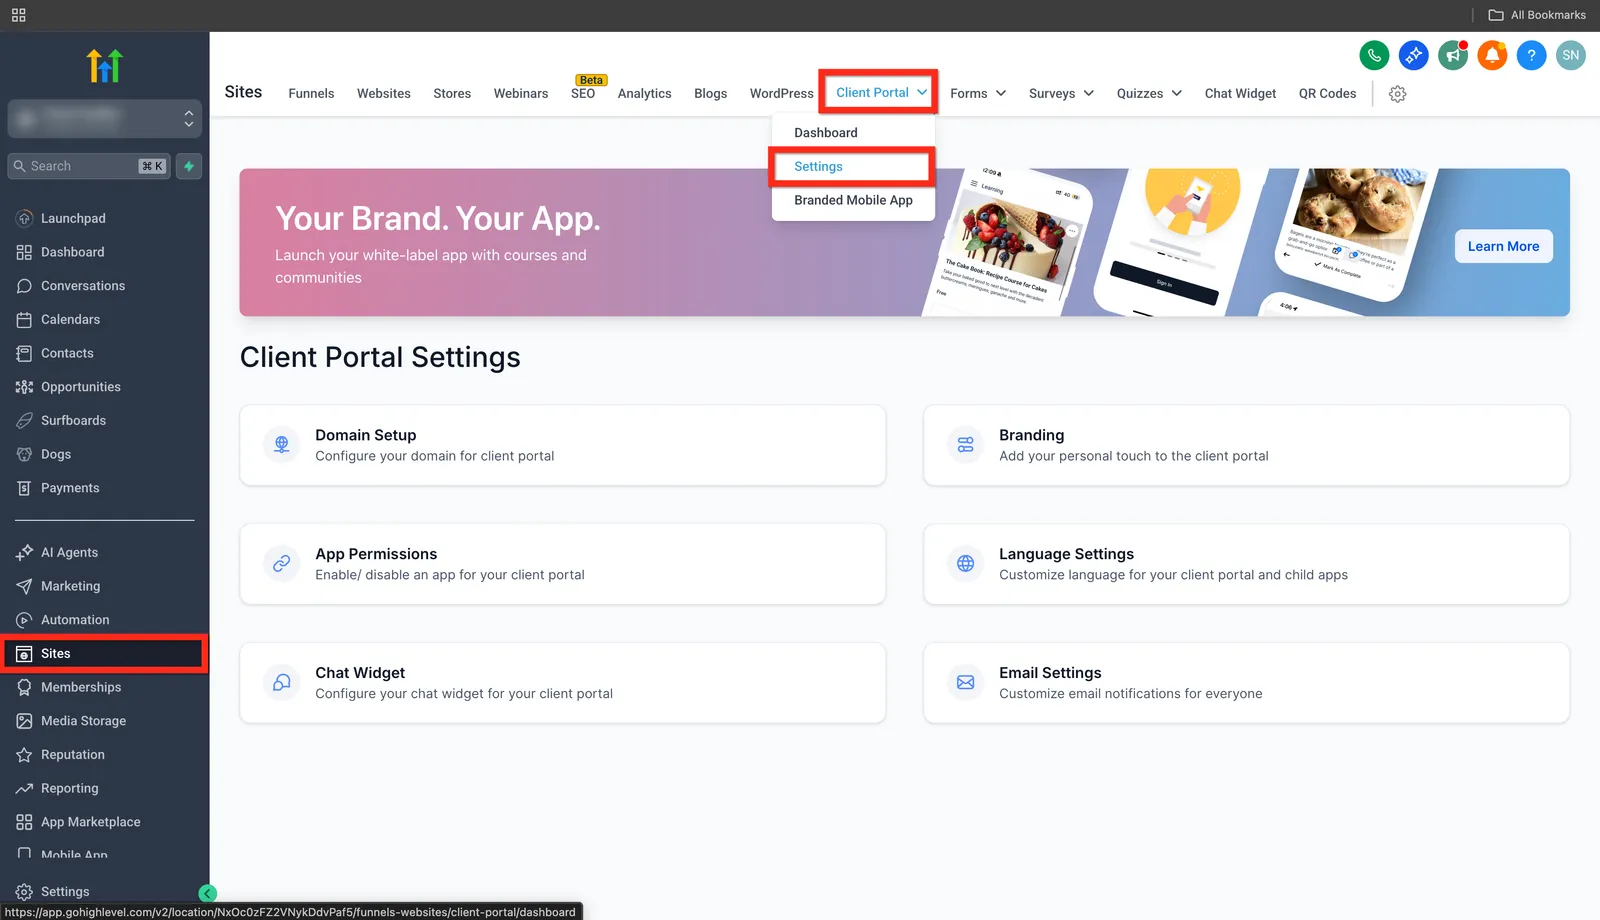Click the green phone dialer icon
This screenshot has height=920, width=1600.
pyautogui.click(x=1374, y=56)
